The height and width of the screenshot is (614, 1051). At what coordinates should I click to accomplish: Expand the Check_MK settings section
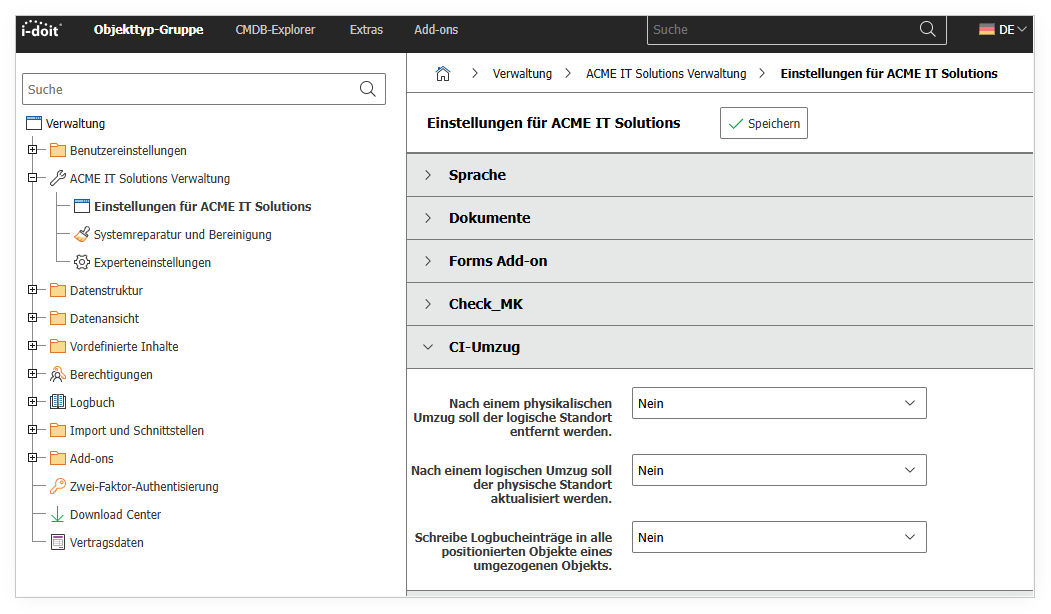click(x=719, y=304)
